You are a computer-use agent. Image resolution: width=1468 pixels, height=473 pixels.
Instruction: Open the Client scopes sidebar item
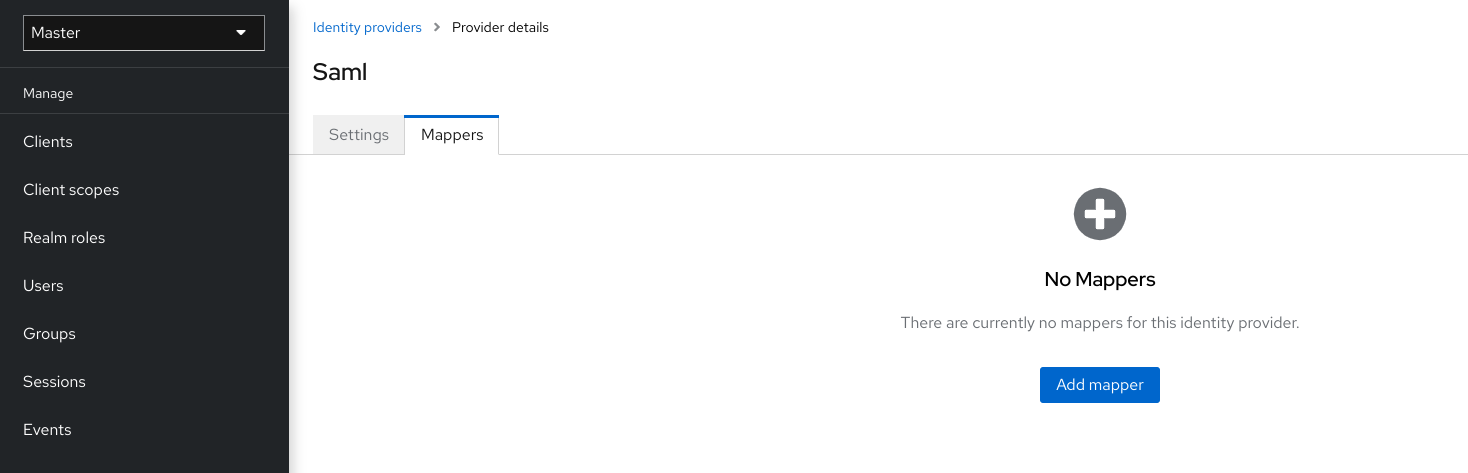71,190
